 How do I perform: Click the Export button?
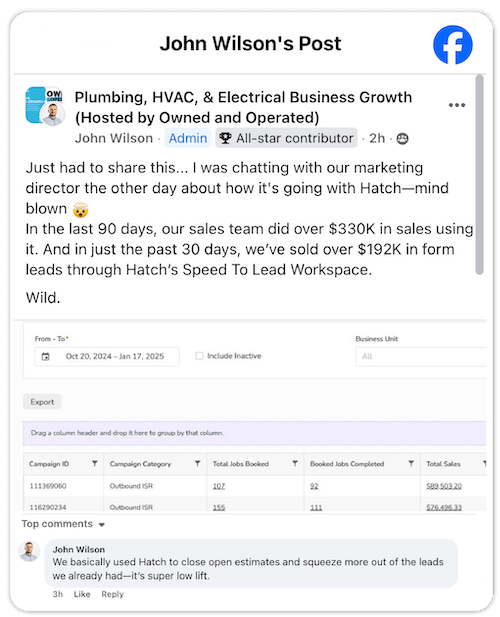coord(42,402)
